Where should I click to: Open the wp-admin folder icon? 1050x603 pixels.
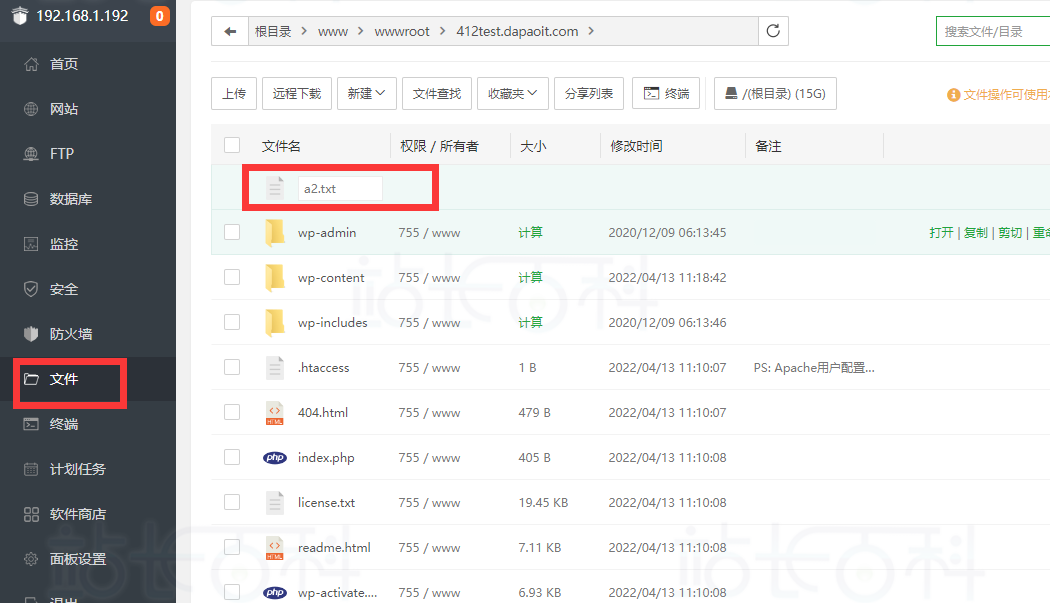pos(275,233)
